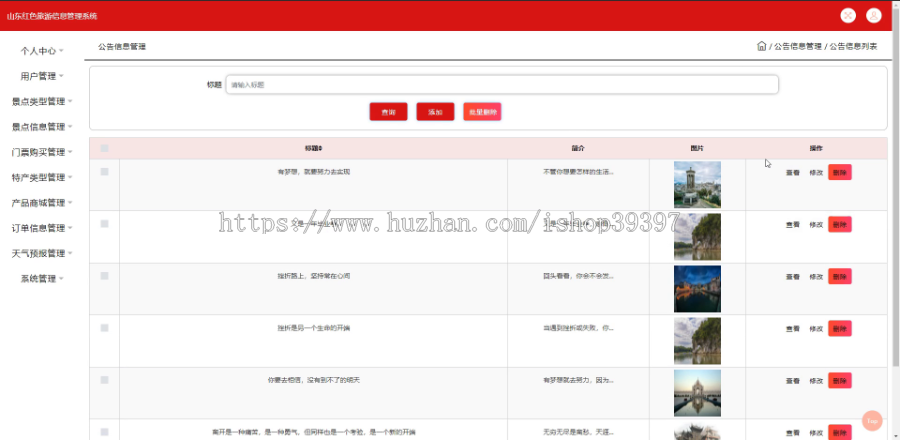Click the summary text 不管你想要怎样的生活...
The height and width of the screenshot is (440, 900).
(x=578, y=172)
